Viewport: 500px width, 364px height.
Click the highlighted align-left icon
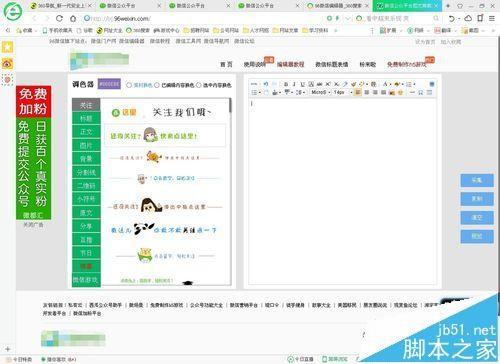[x=358, y=92]
